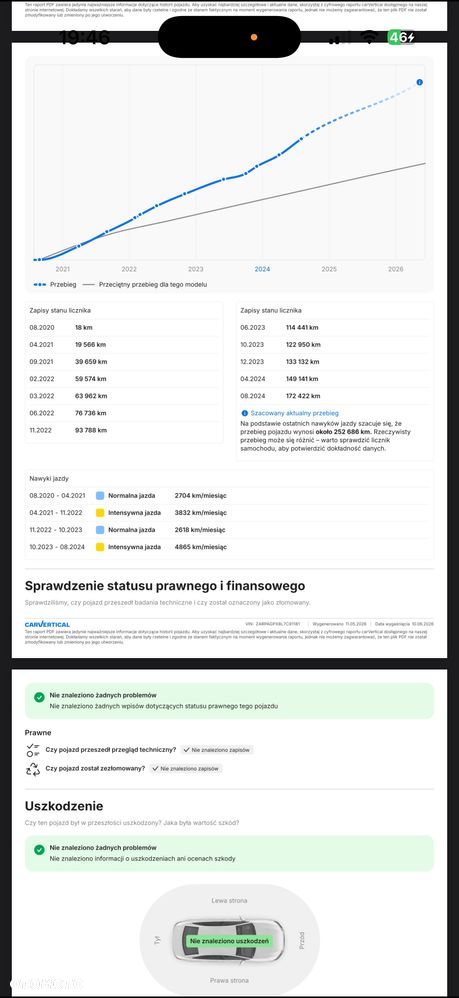The height and width of the screenshot is (998, 459).
Task: Tap the battery indicator in the status bar
Action: [x=401, y=37]
